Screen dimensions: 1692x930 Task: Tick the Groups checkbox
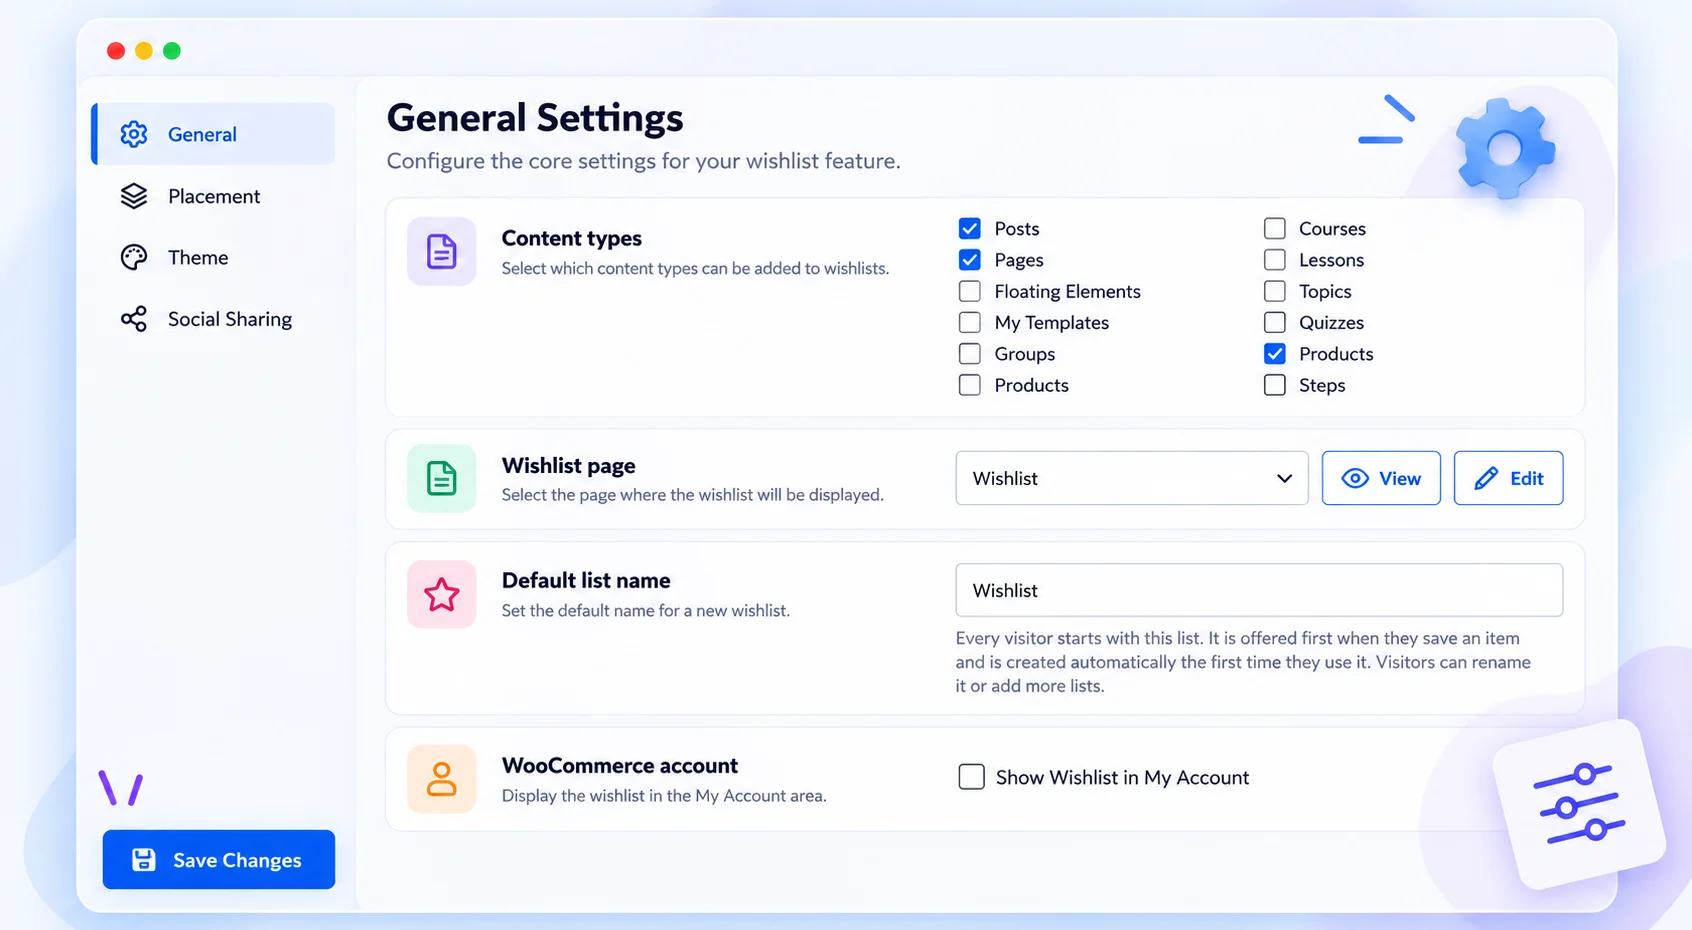pos(969,354)
